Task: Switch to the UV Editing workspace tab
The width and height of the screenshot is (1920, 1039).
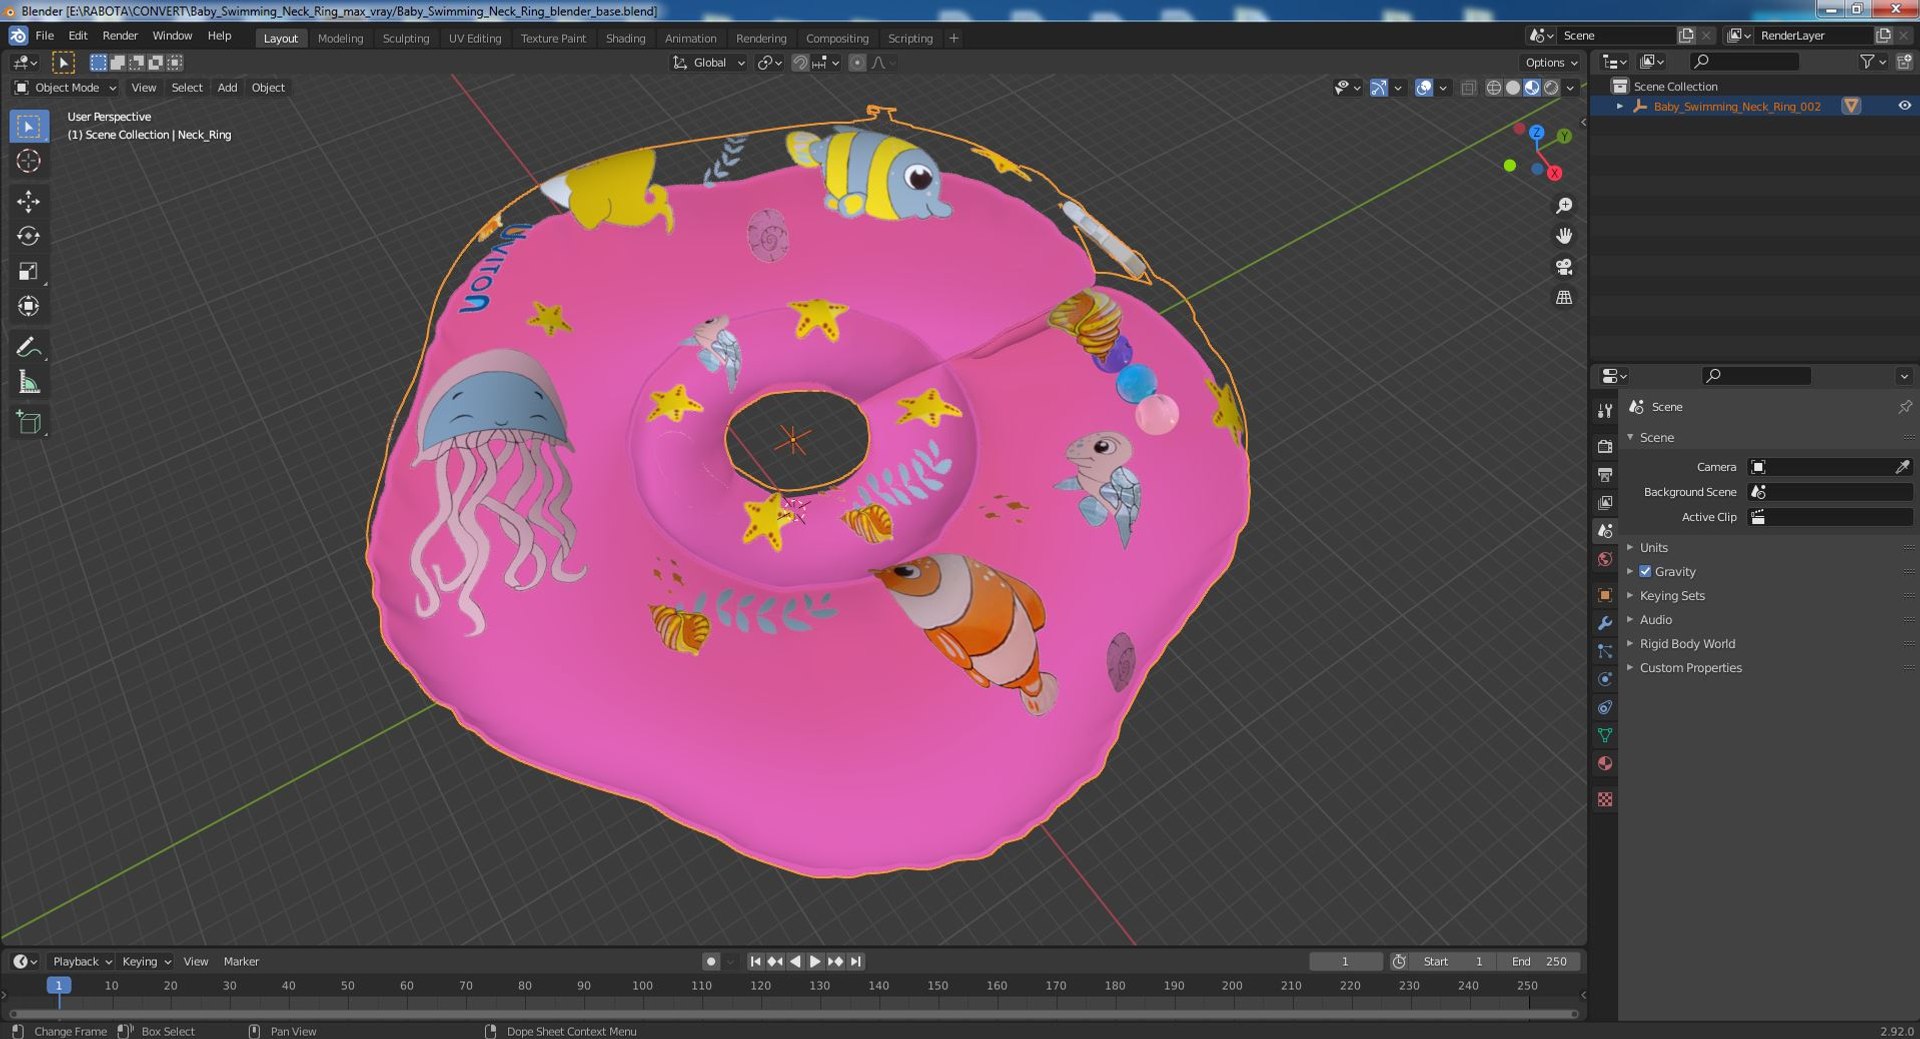Action: click(475, 38)
